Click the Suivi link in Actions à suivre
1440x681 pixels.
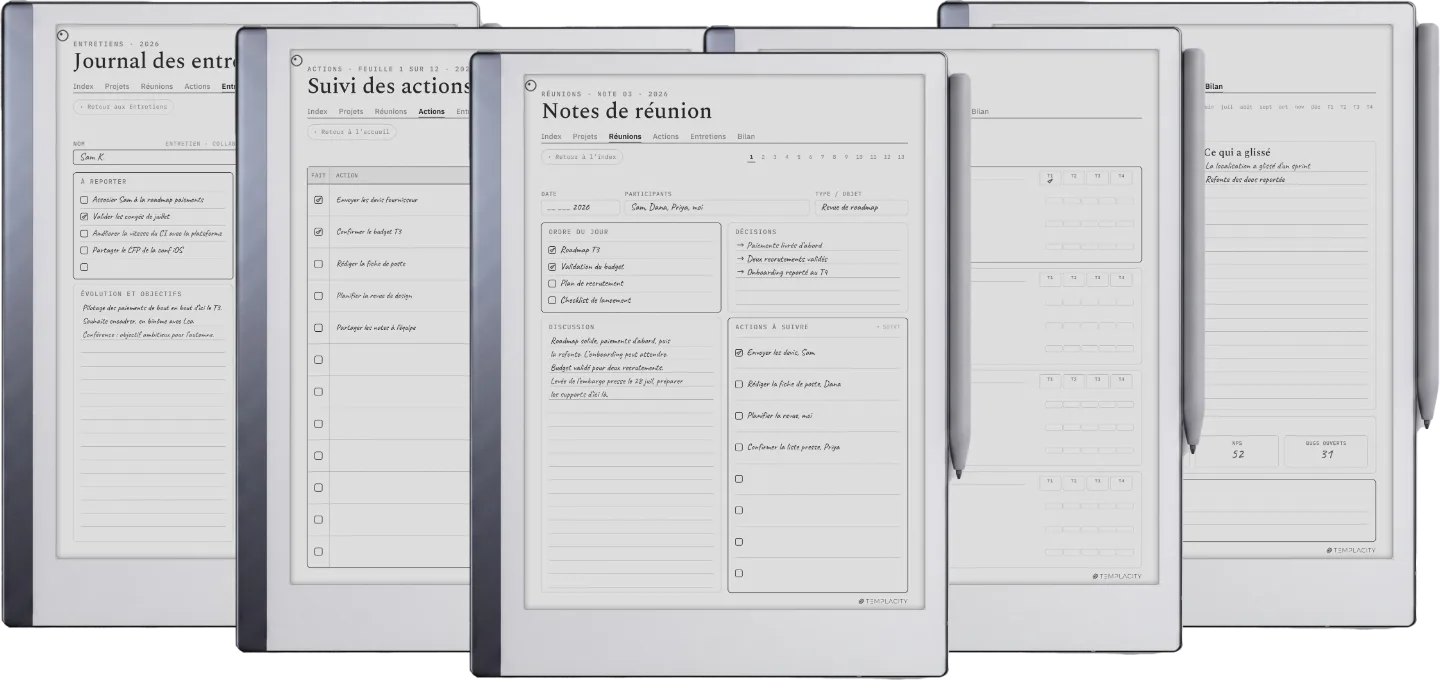point(888,327)
